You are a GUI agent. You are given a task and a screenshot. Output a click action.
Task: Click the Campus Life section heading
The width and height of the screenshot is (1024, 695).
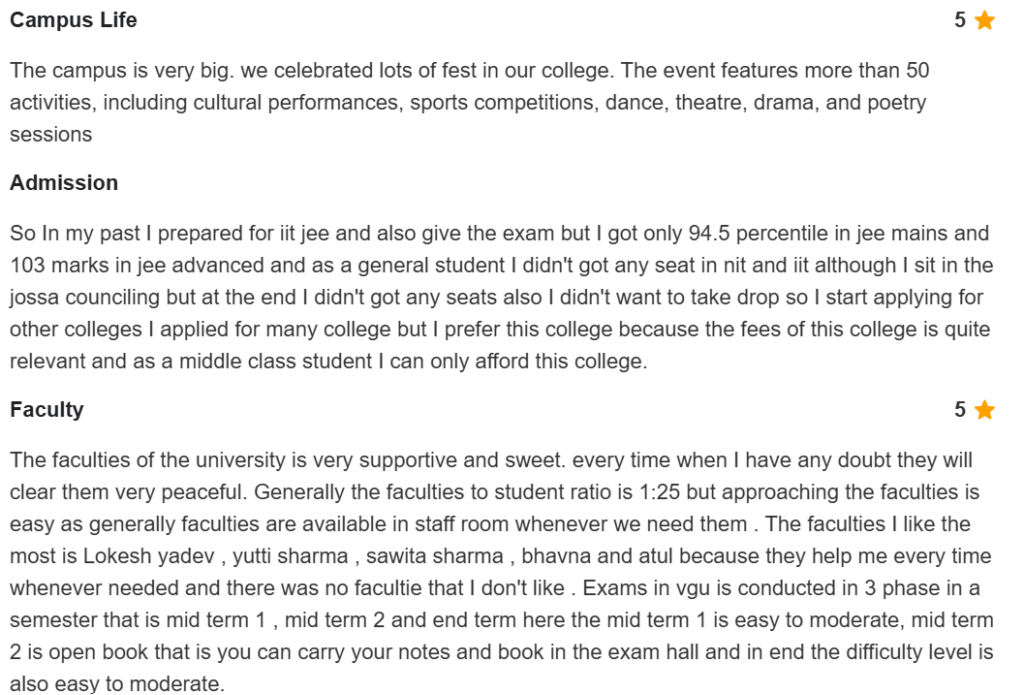73,20
